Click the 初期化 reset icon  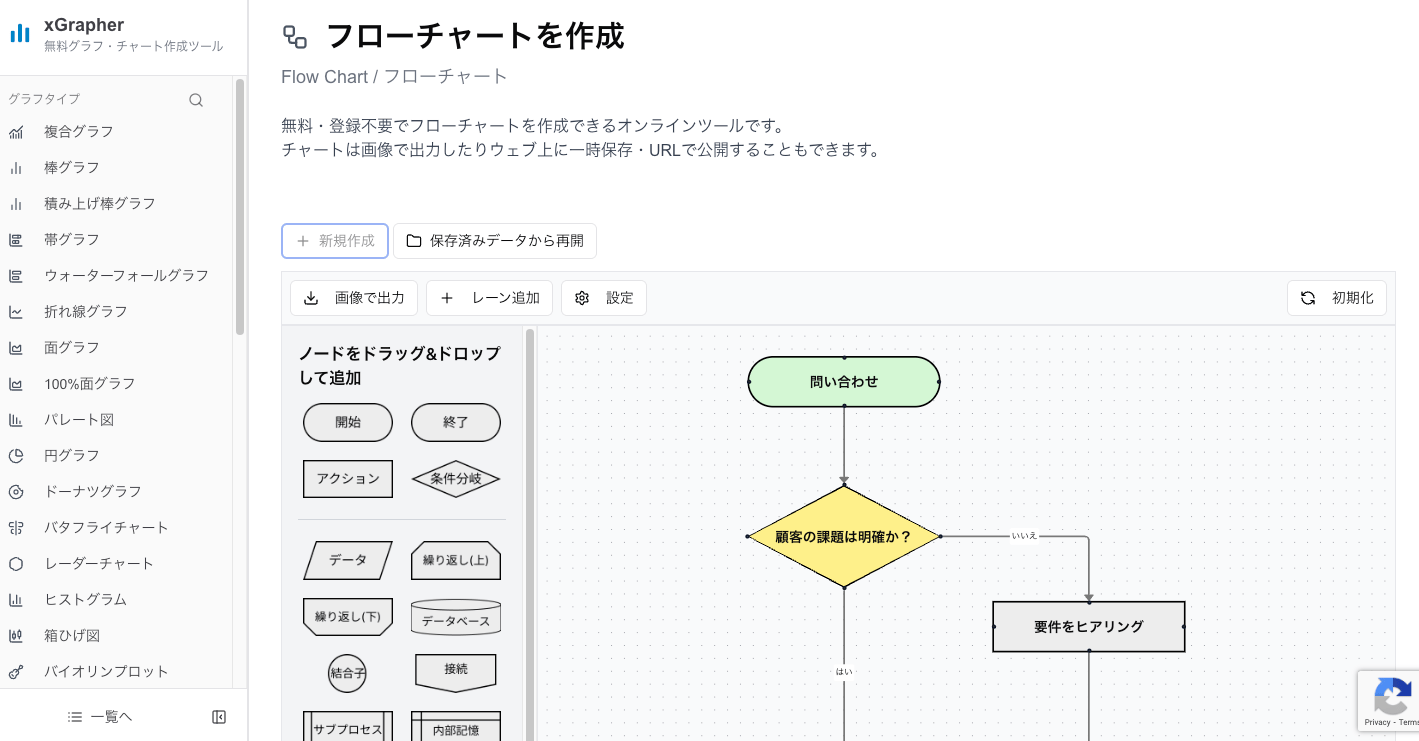pyautogui.click(x=1308, y=297)
